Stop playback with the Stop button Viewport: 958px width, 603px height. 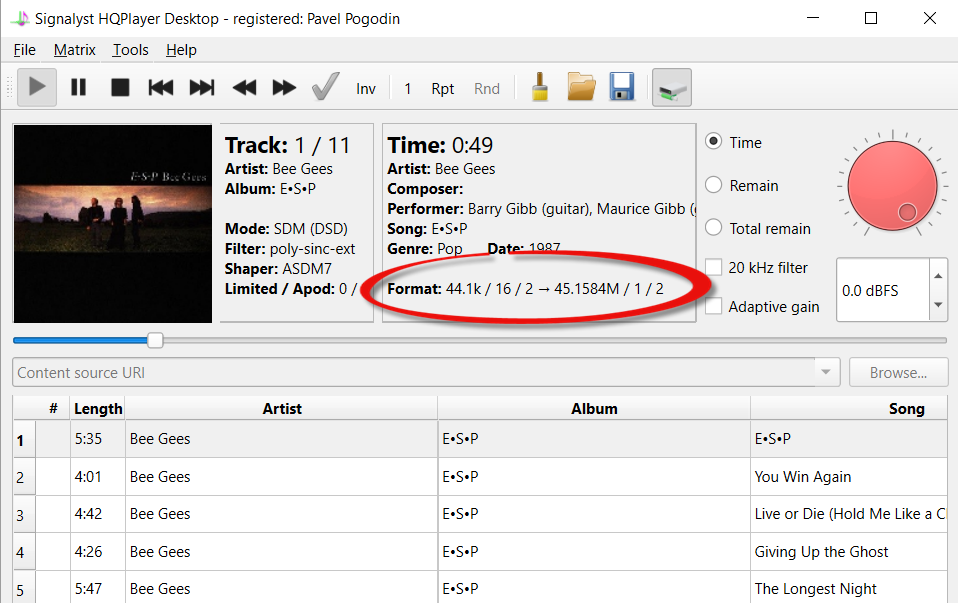120,87
